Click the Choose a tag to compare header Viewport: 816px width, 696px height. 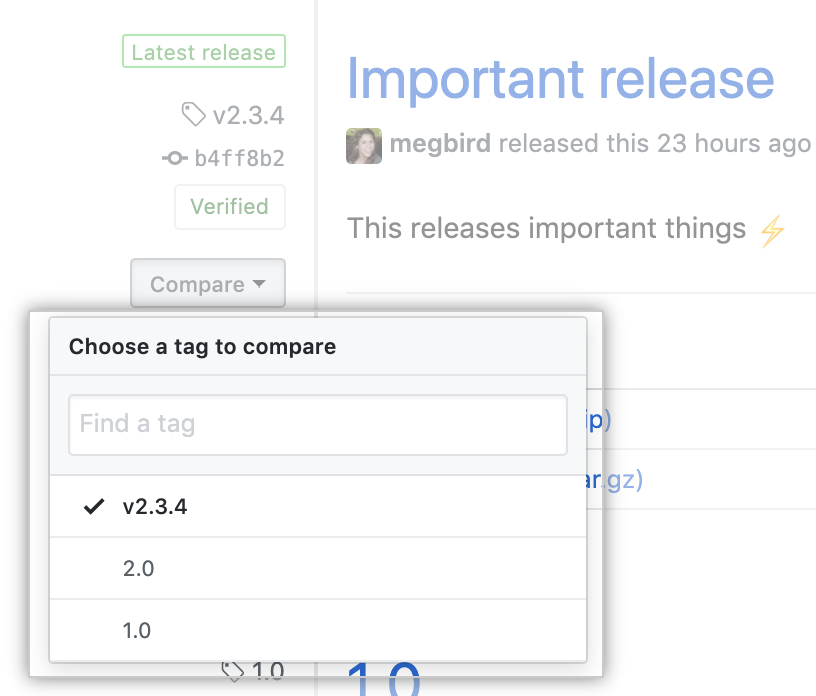[203, 347]
